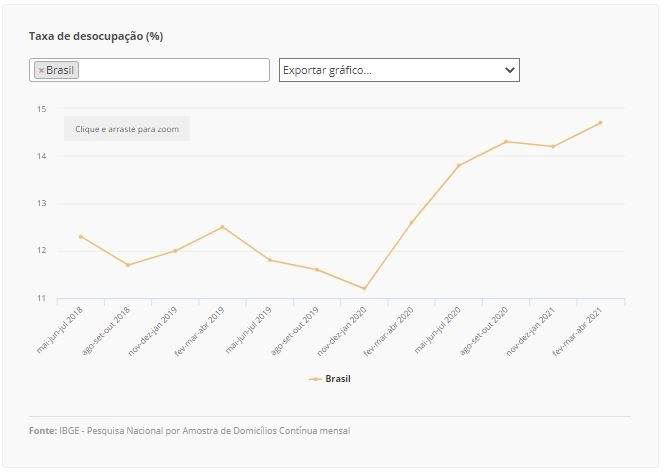The height and width of the screenshot is (473, 664).
Task: Select the lowest point at nov-dez-jan 2020
Action: [364, 288]
